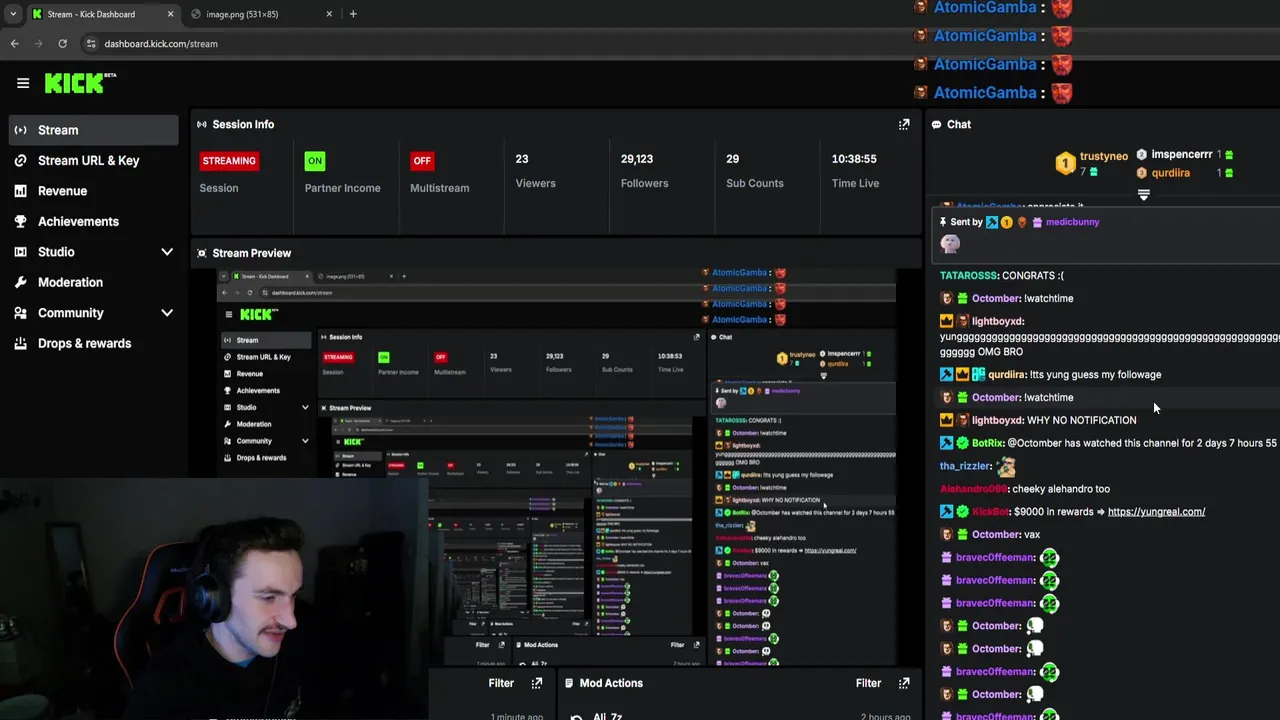Screen dimensions: 1280x720
Task: Reload the dashboard page
Action: tap(62, 44)
